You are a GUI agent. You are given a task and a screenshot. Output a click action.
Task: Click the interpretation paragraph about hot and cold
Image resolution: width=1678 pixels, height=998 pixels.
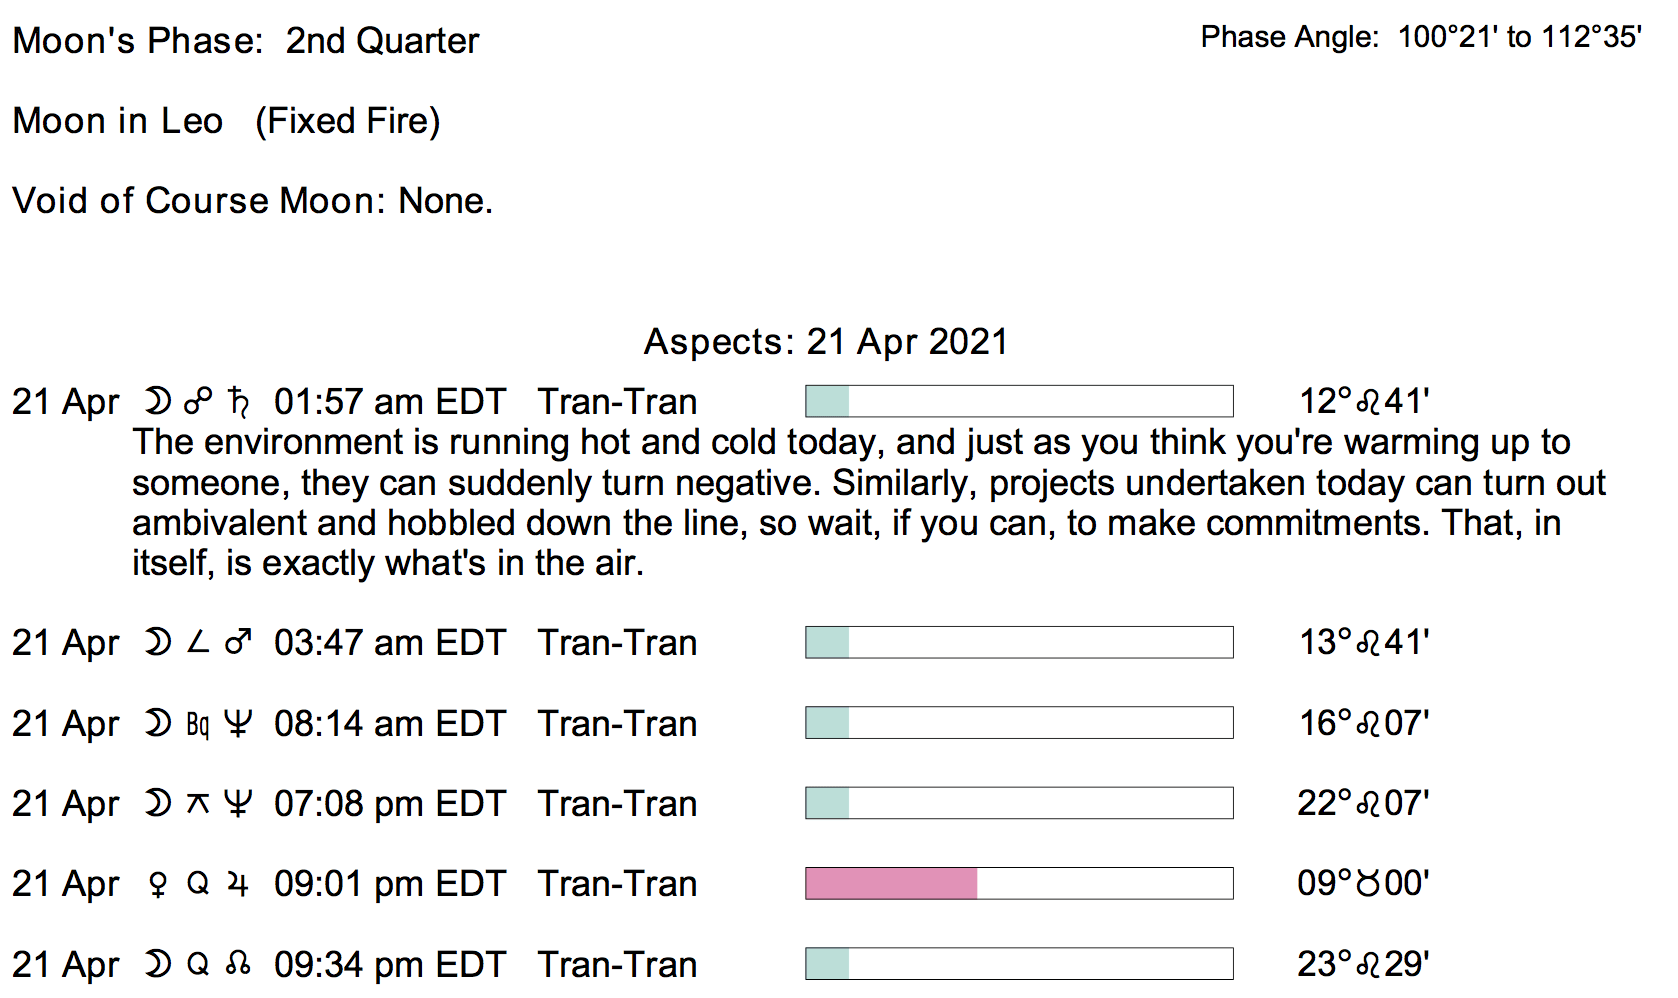tap(868, 503)
